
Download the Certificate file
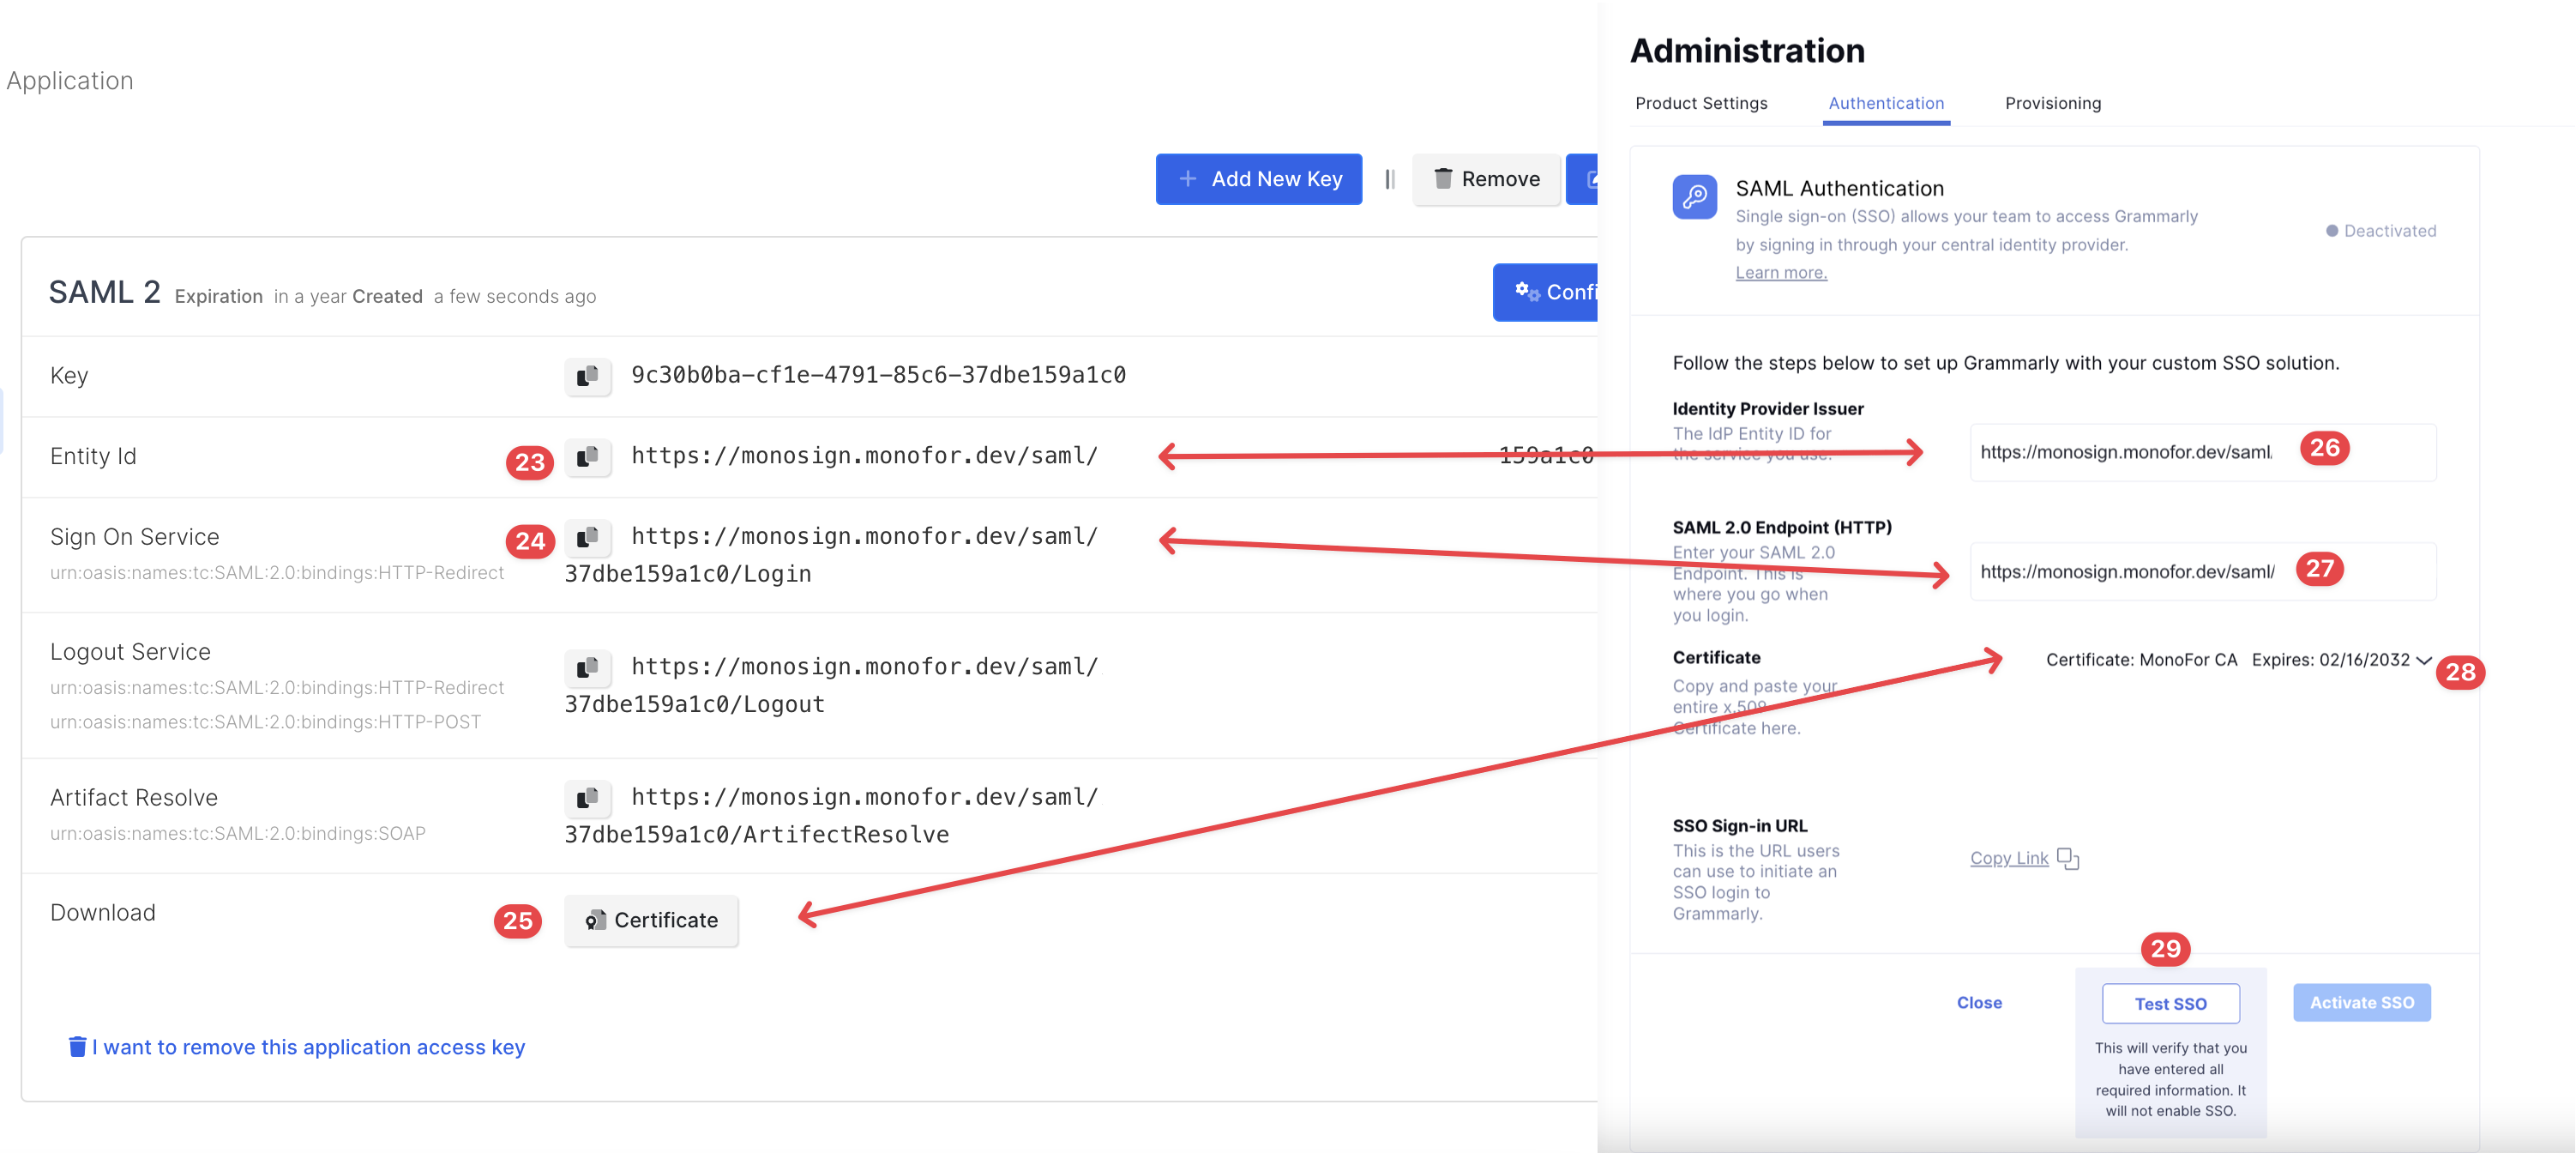coord(651,920)
